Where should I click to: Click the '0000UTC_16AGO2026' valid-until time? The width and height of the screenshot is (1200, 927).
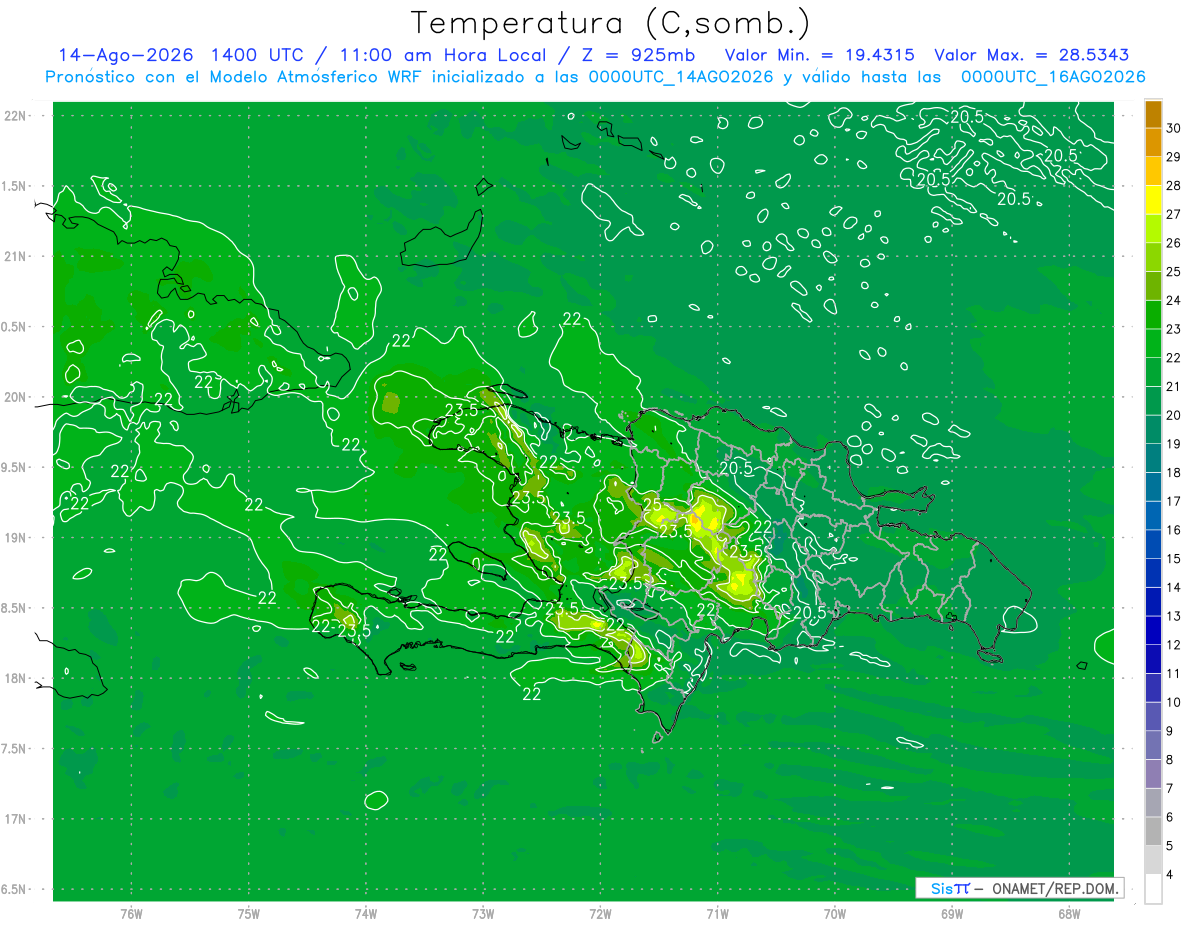click(x=1052, y=77)
